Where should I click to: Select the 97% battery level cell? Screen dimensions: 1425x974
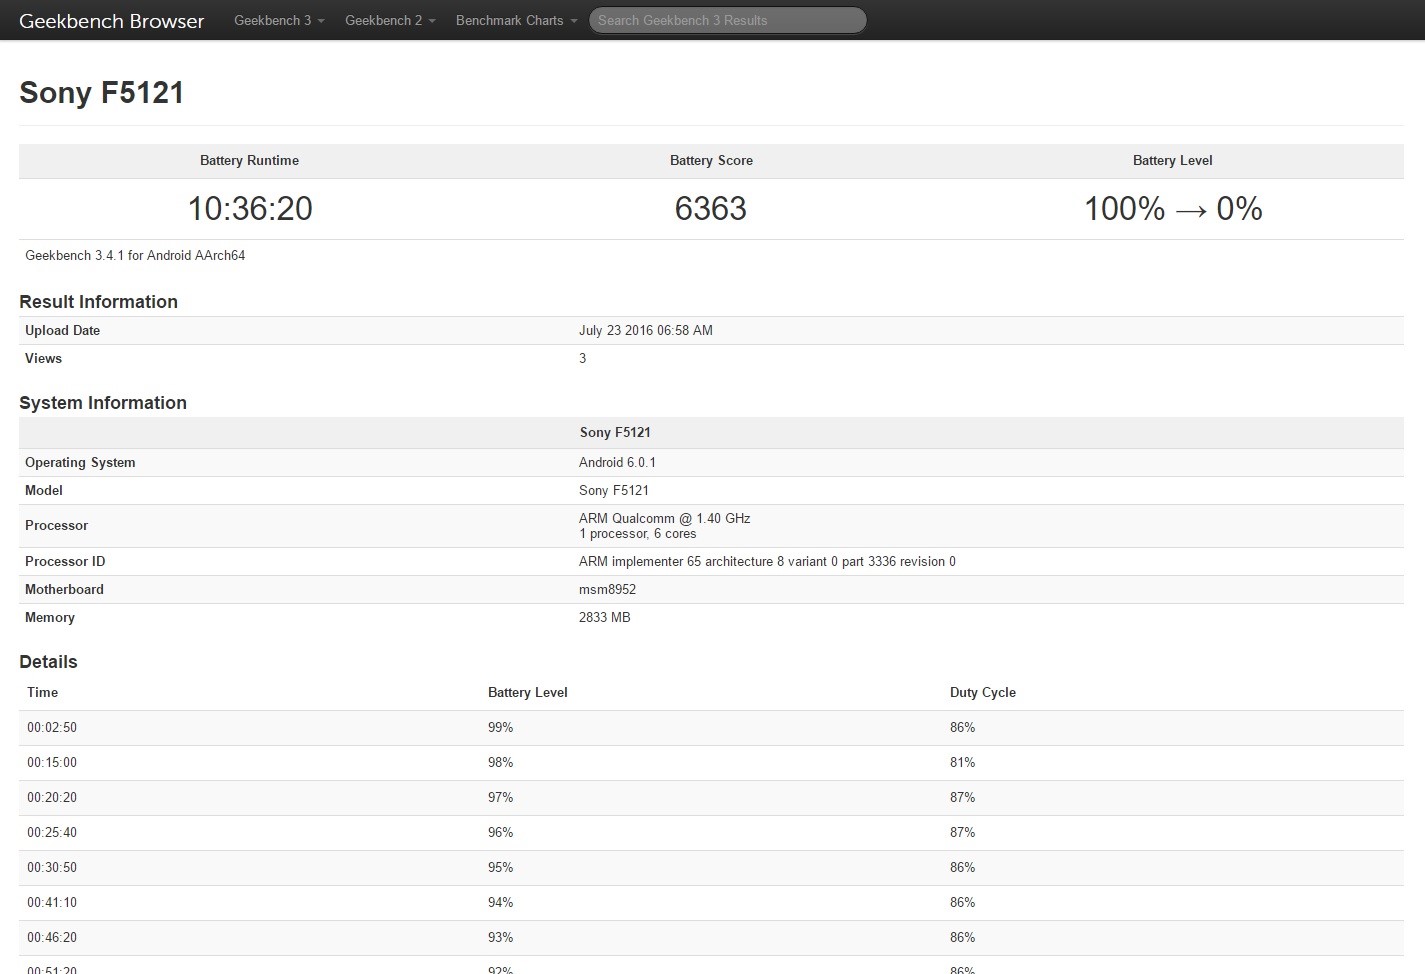500,797
